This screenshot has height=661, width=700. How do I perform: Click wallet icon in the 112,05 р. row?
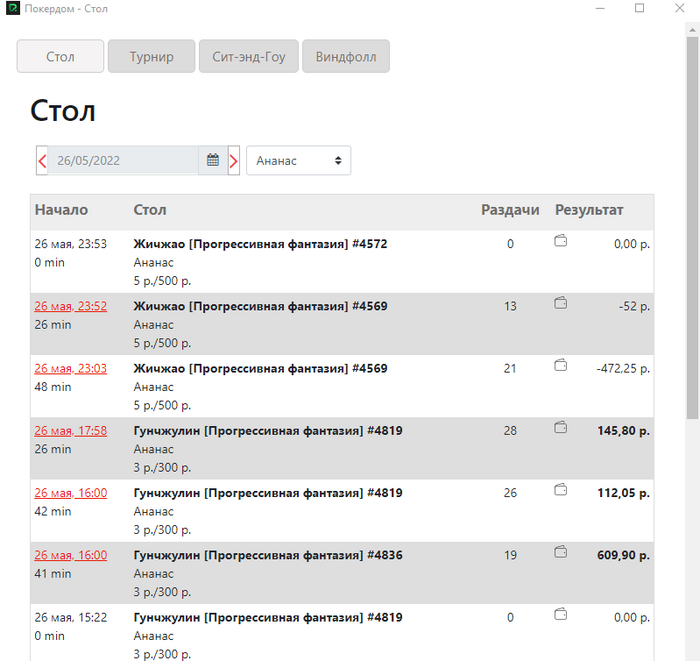(x=561, y=490)
